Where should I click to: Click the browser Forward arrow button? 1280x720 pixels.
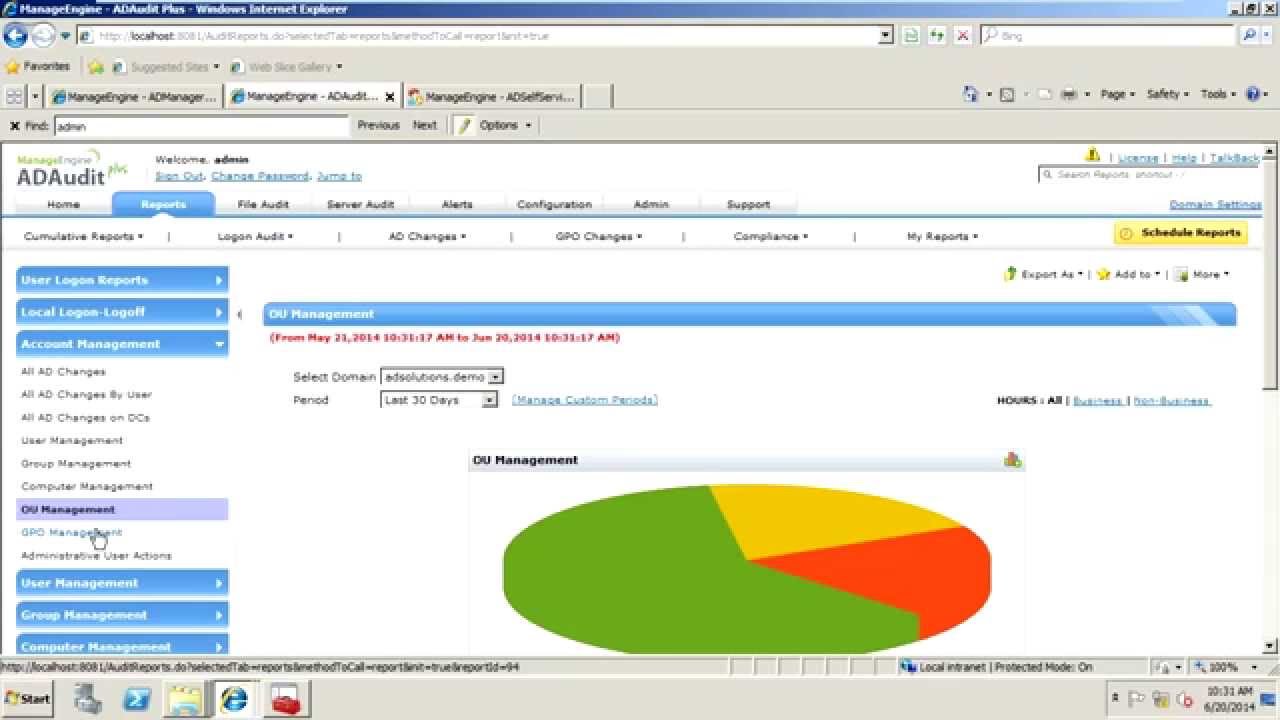click(43, 36)
